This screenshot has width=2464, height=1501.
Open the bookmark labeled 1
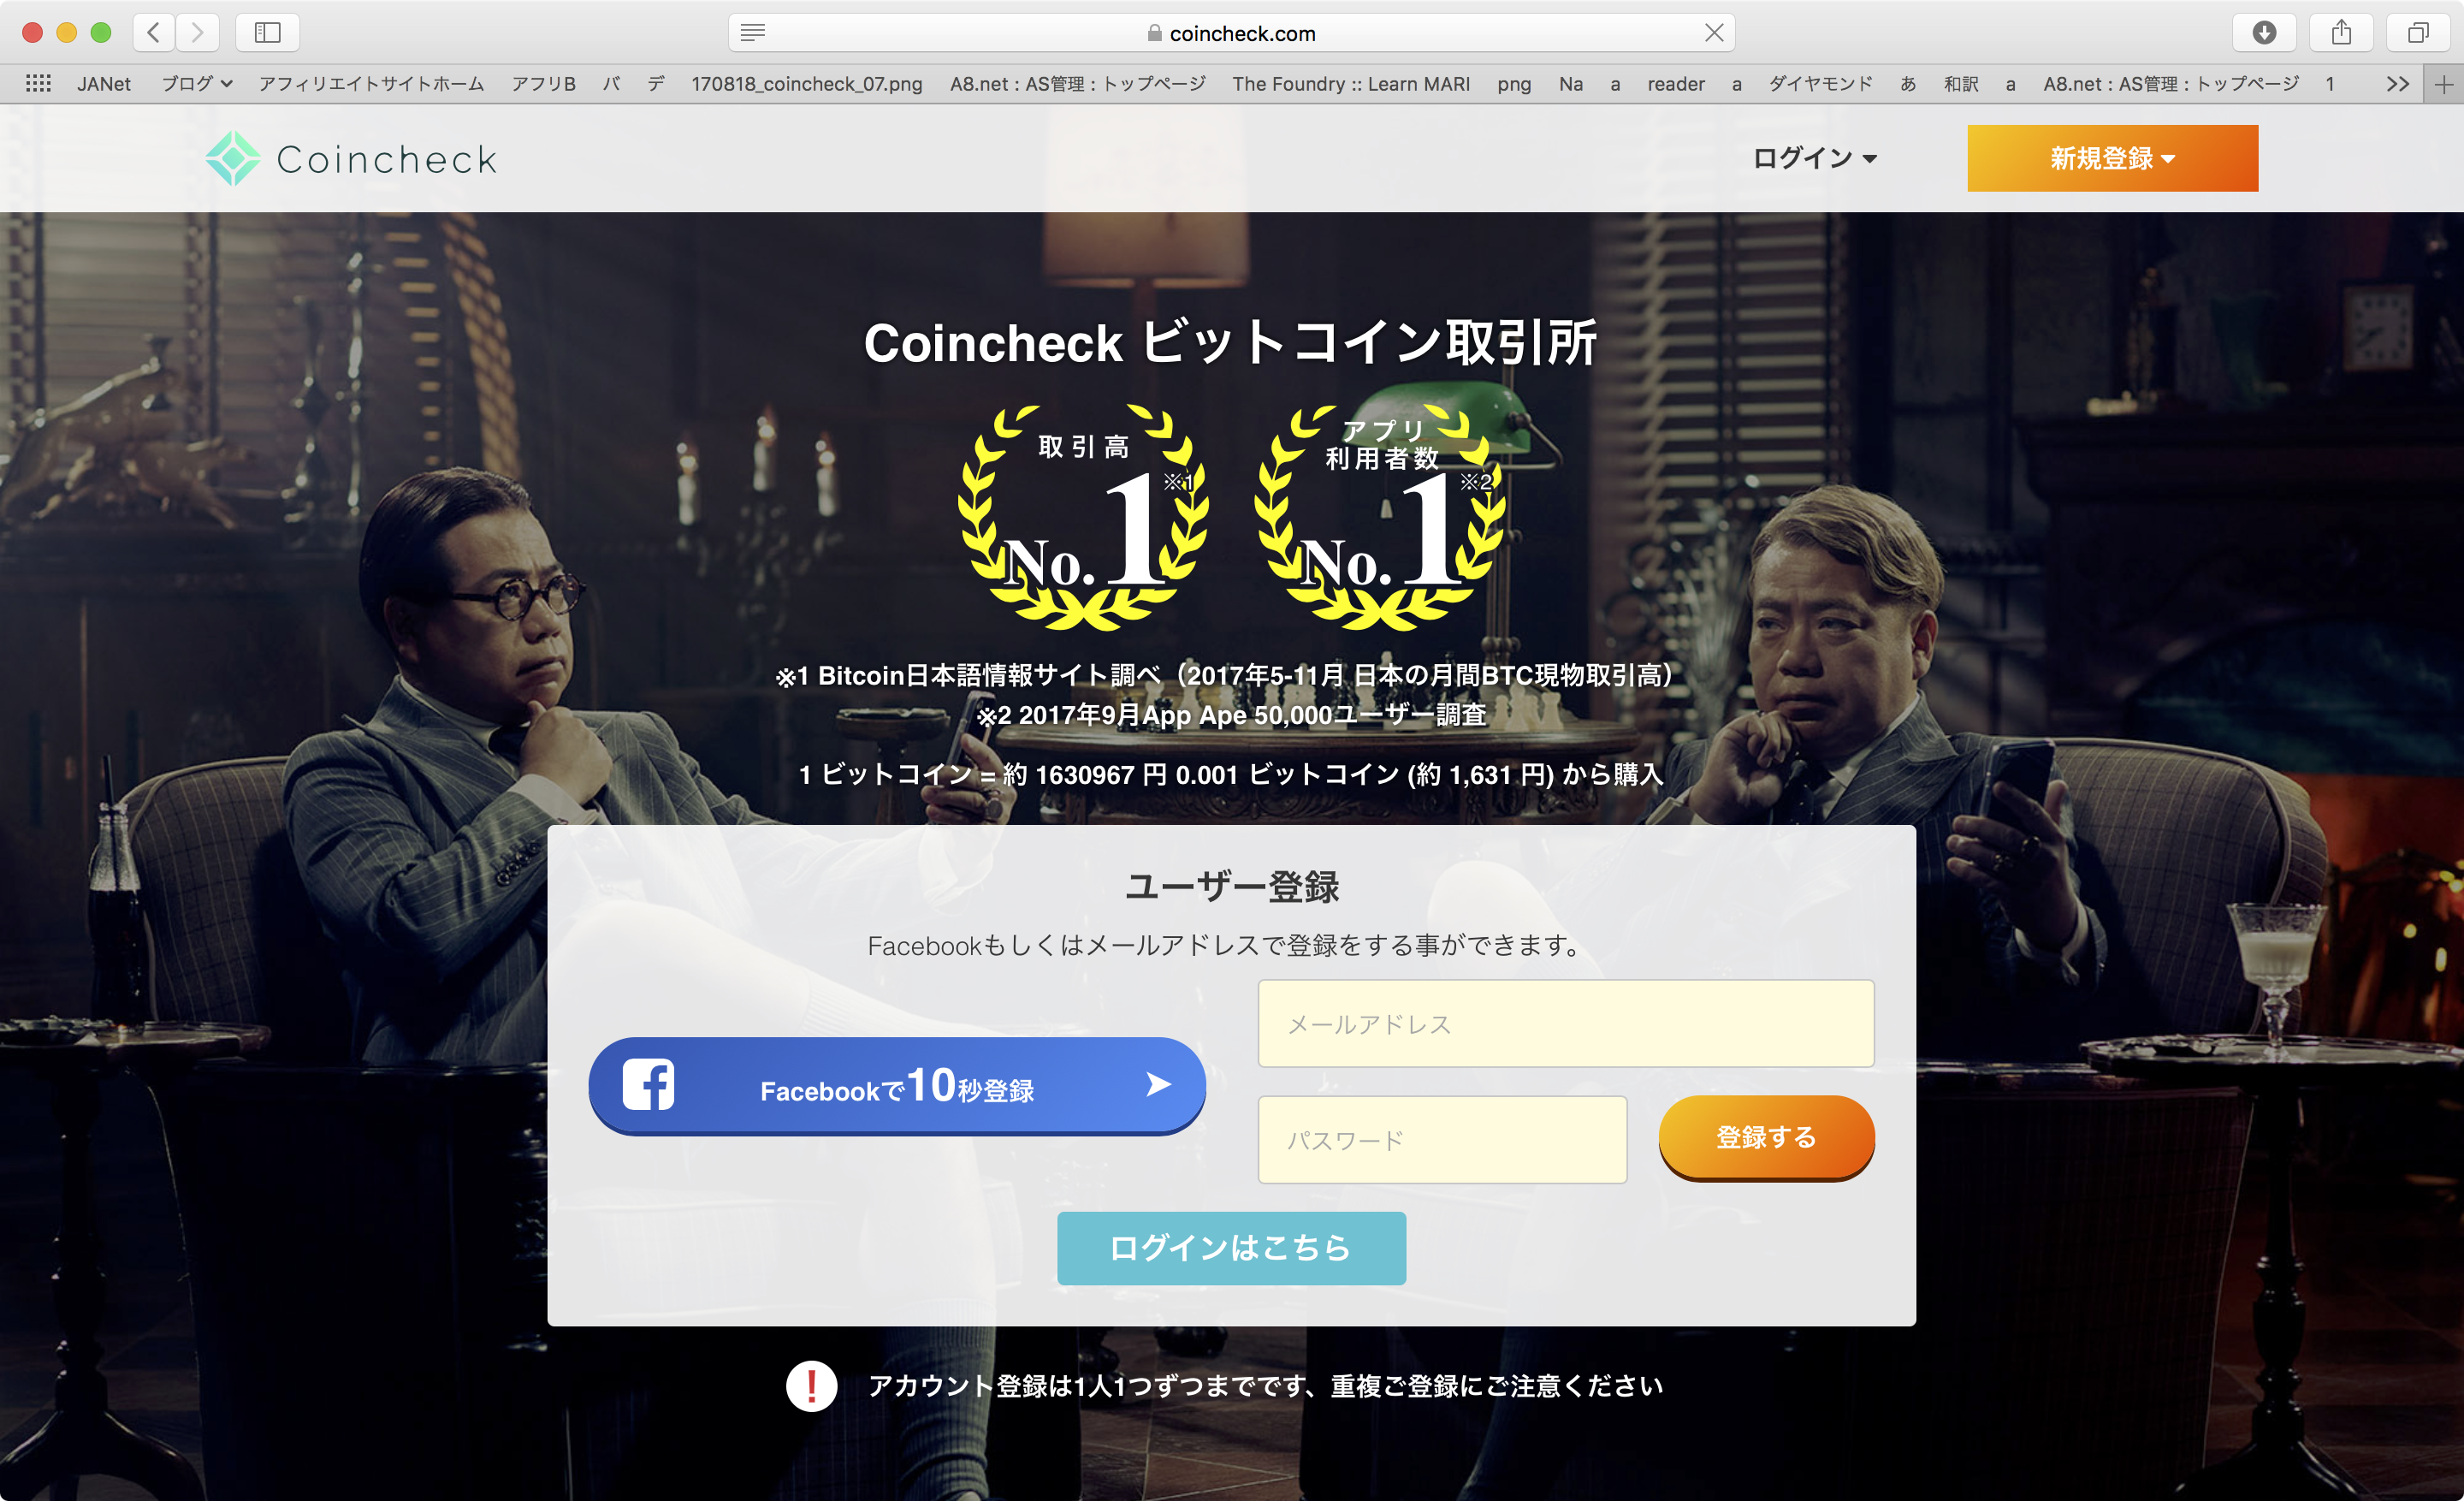2329,84
